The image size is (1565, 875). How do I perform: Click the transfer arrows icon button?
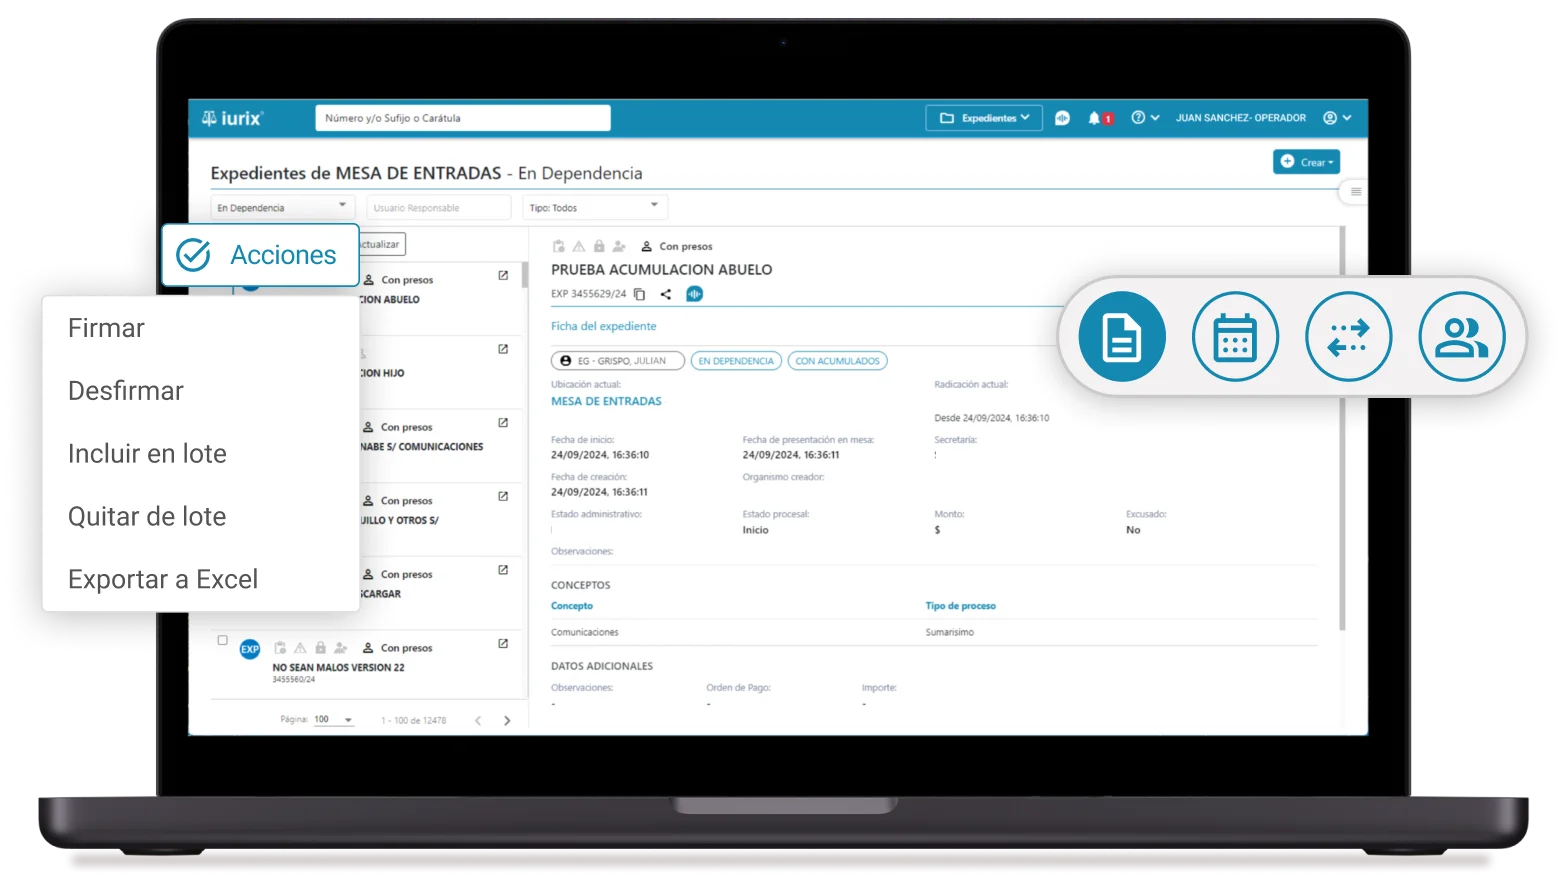point(1348,337)
